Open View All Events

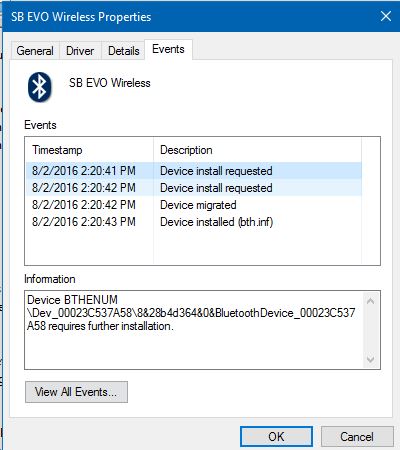point(76,392)
